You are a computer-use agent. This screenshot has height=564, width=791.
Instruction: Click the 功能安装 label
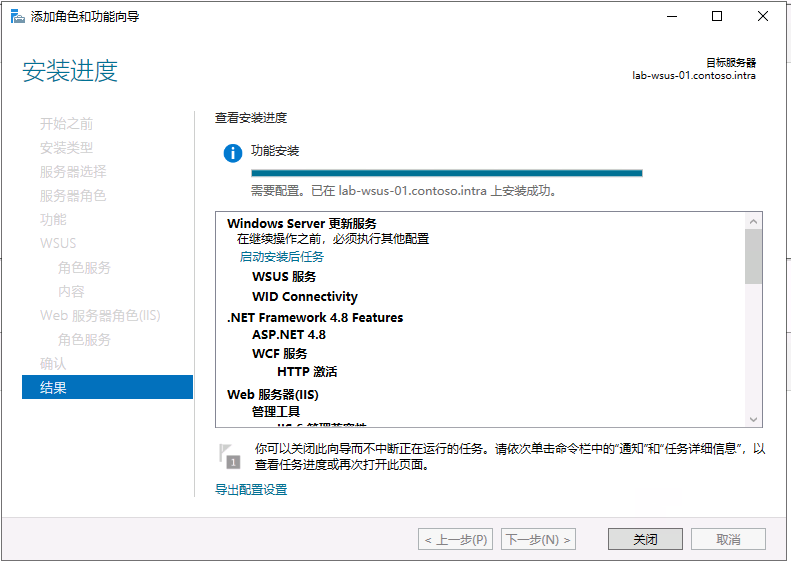point(275,150)
